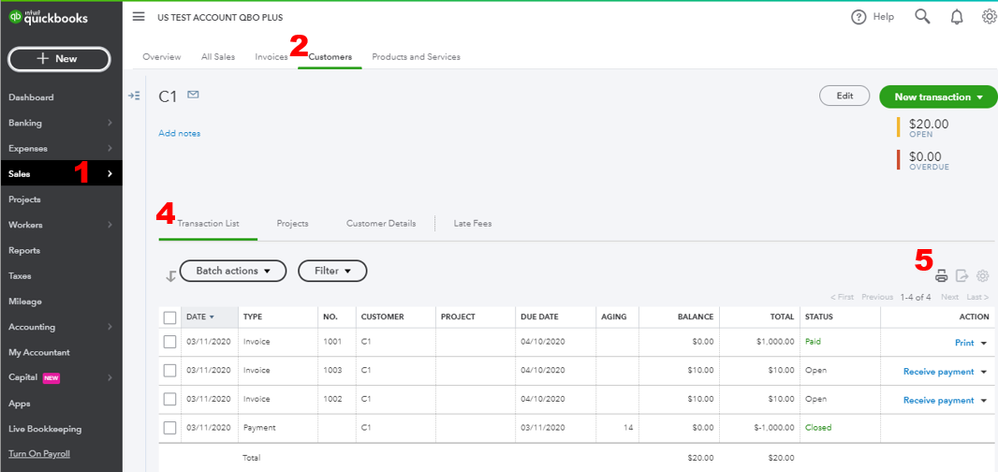Expand the Banking sidebar submenu
The width and height of the screenshot is (998, 472).
[x=109, y=123]
